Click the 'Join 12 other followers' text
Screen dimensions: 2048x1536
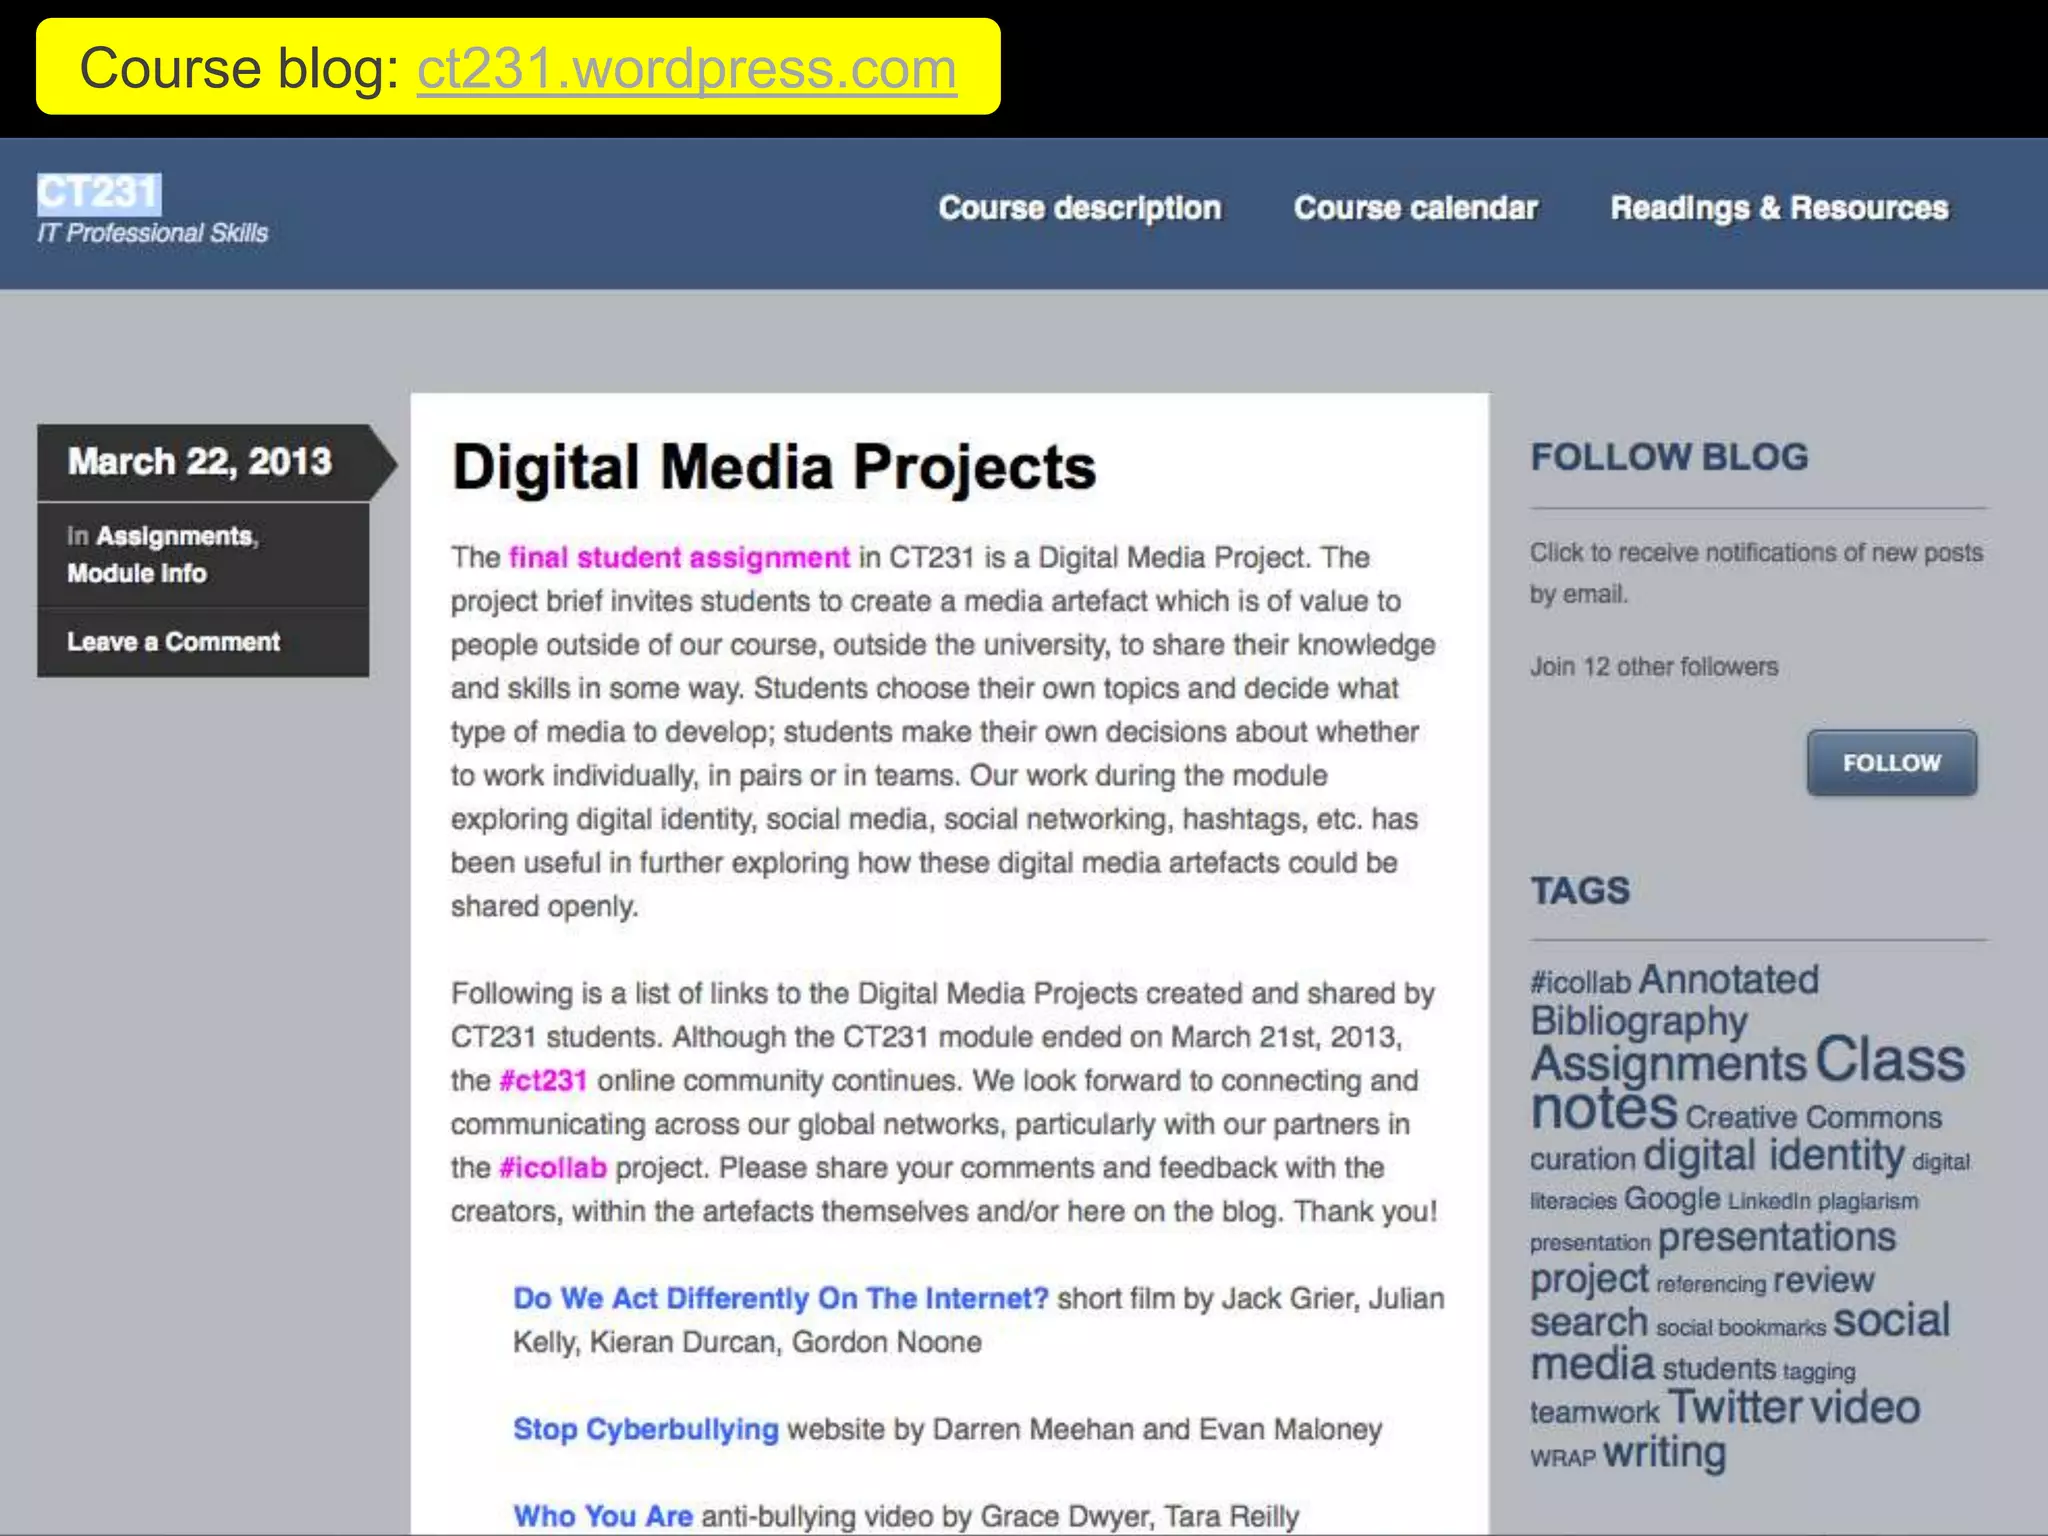[x=1654, y=667]
